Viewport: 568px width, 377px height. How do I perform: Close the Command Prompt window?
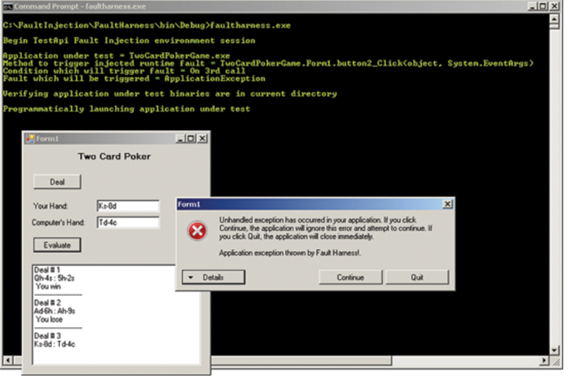tap(555, 6)
